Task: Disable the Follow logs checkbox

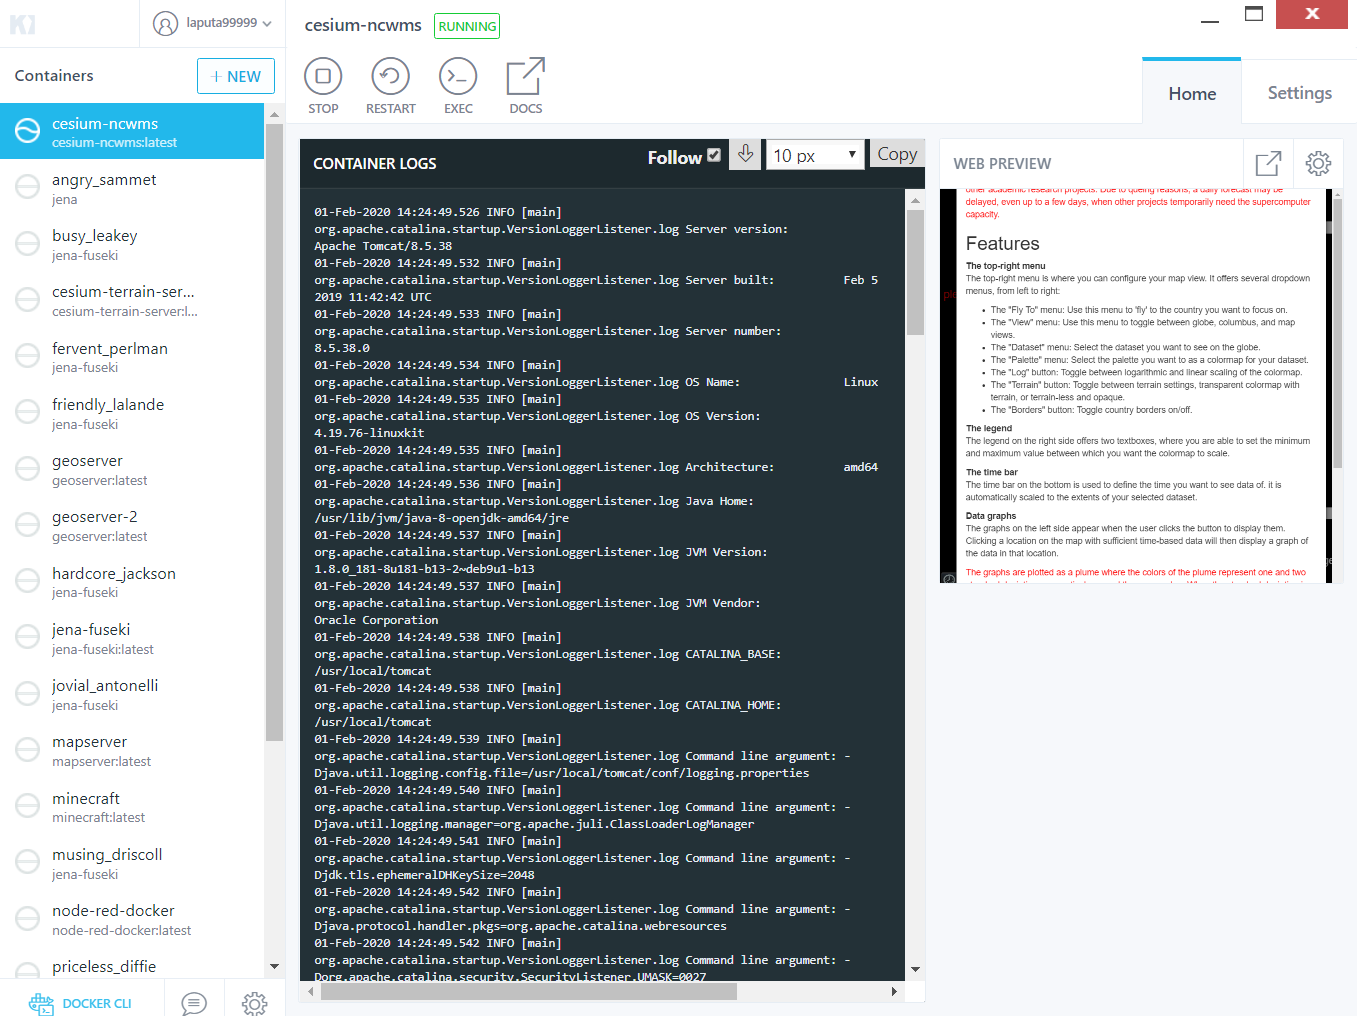Action: tap(713, 156)
